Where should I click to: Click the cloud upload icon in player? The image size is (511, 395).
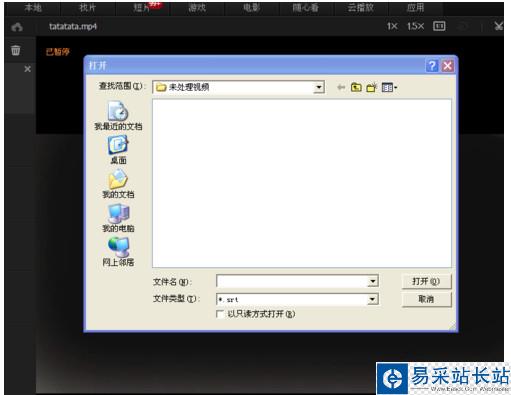(x=17, y=27)
